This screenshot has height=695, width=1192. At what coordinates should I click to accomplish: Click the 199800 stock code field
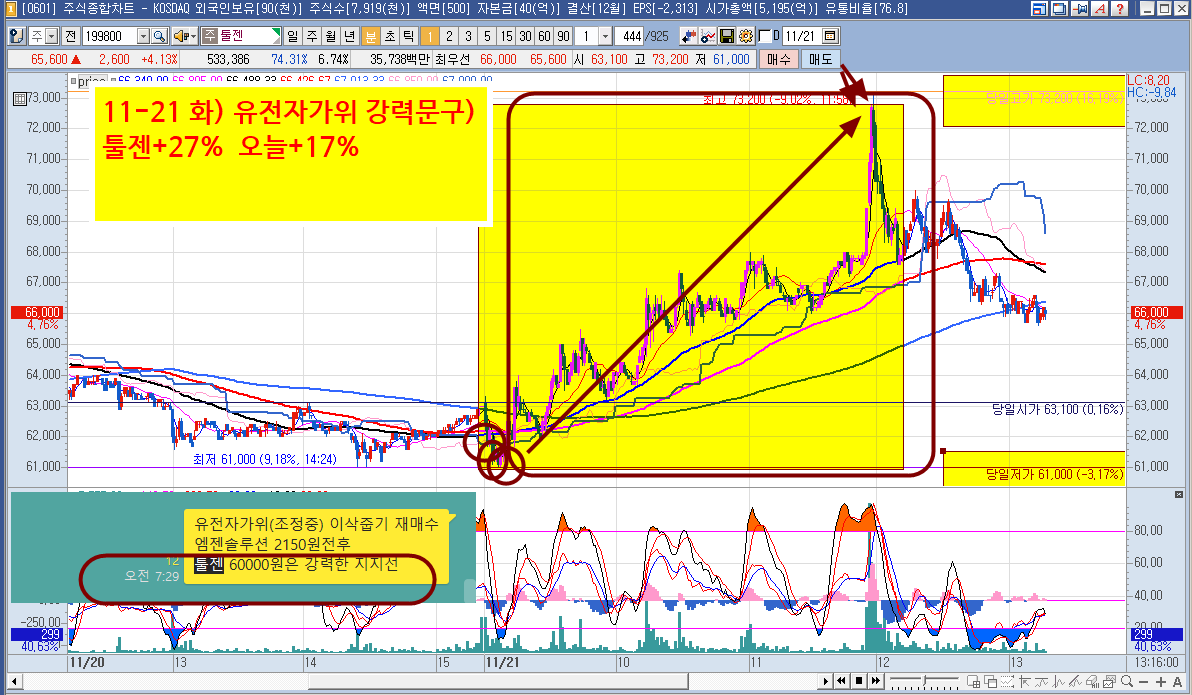coord(109,36)
